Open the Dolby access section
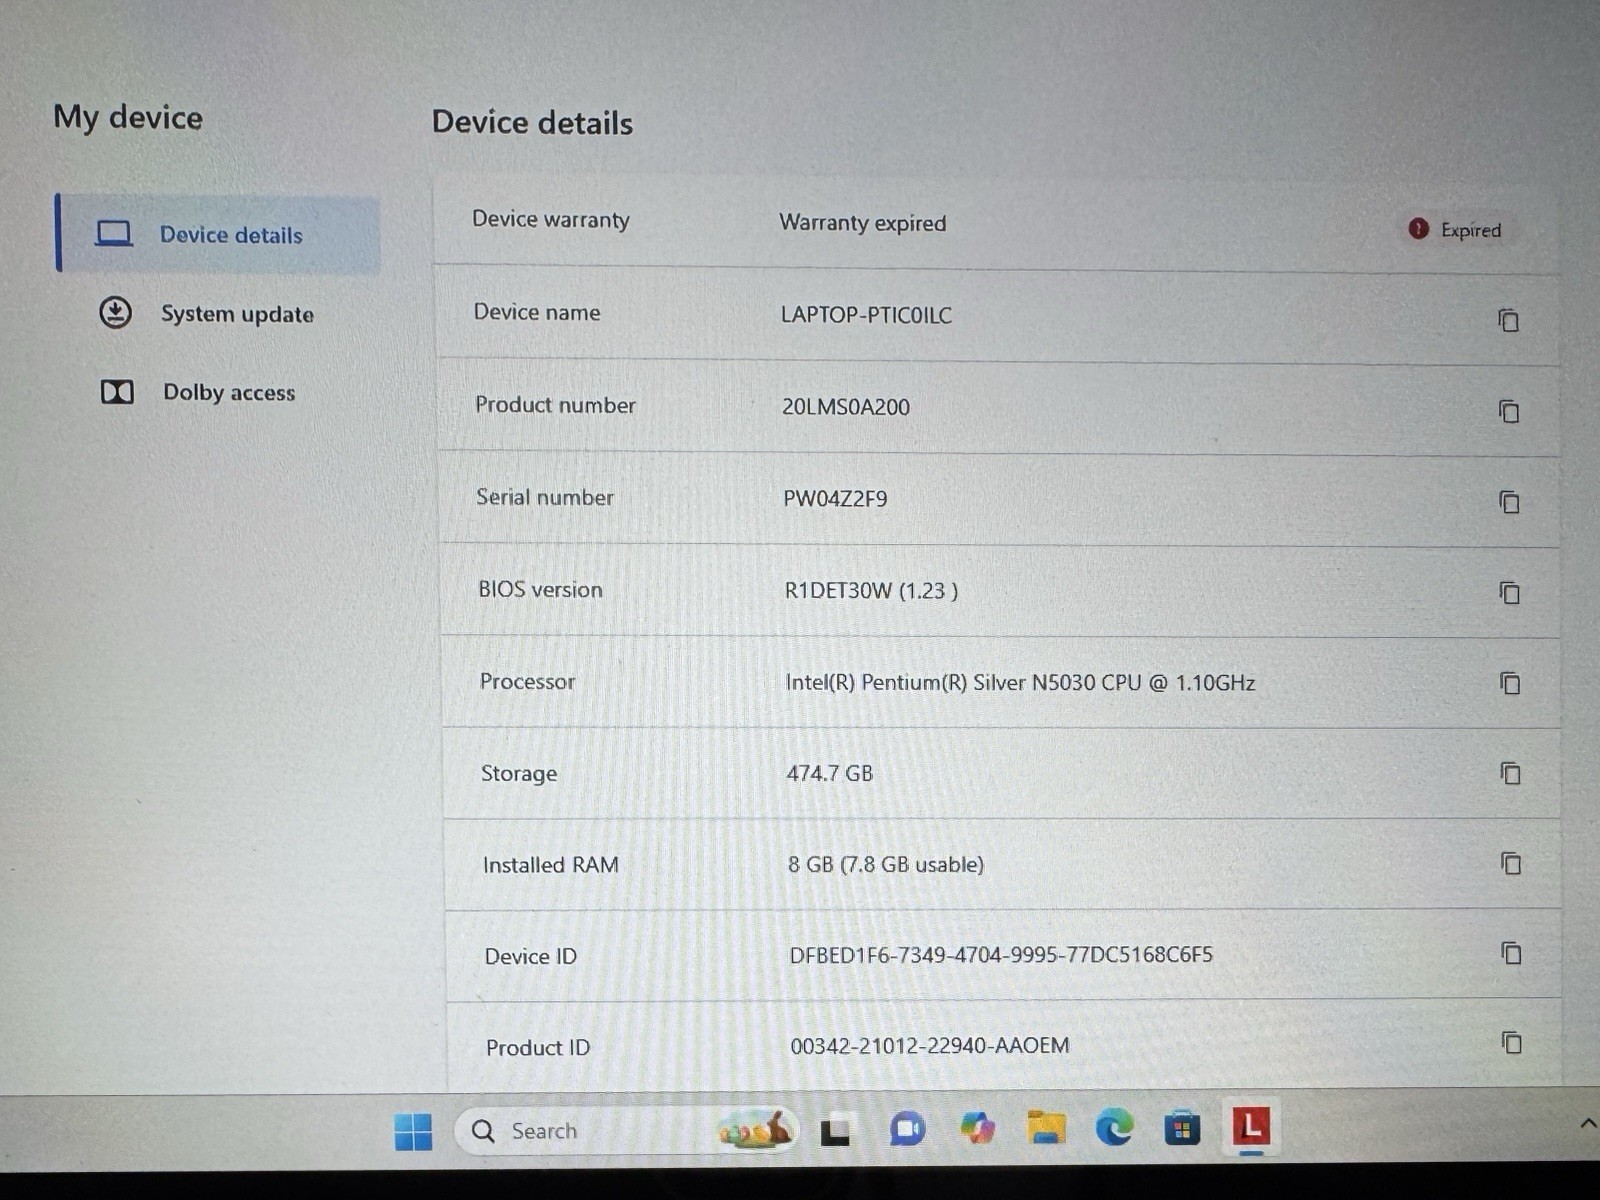 click(x=198, y=392)
